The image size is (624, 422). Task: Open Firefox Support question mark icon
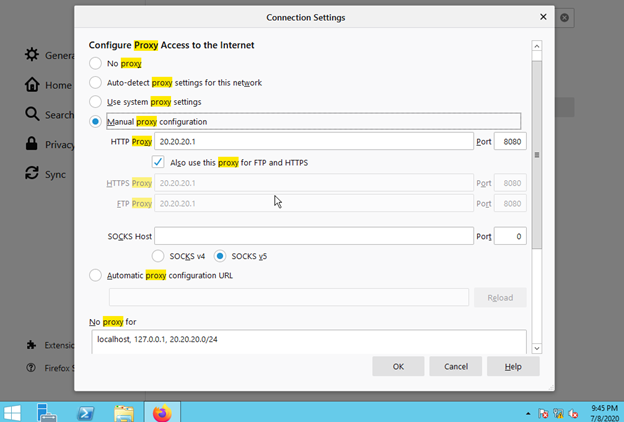pyautogui.click(x=31, y=367)
